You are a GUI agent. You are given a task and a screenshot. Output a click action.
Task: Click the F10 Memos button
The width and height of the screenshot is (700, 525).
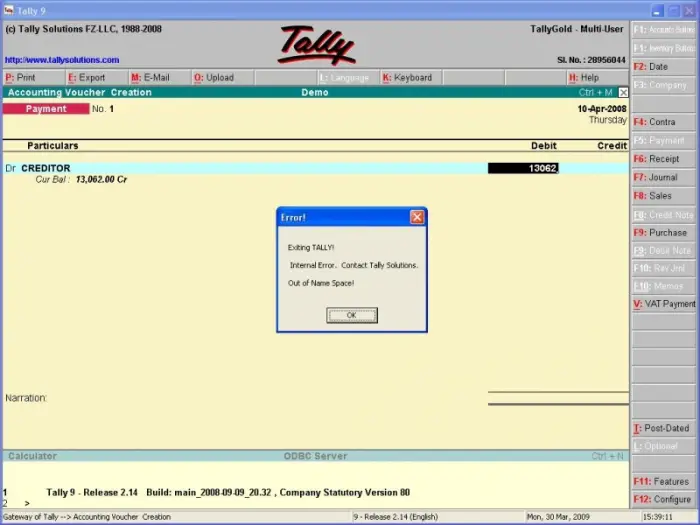pos(664,286)
